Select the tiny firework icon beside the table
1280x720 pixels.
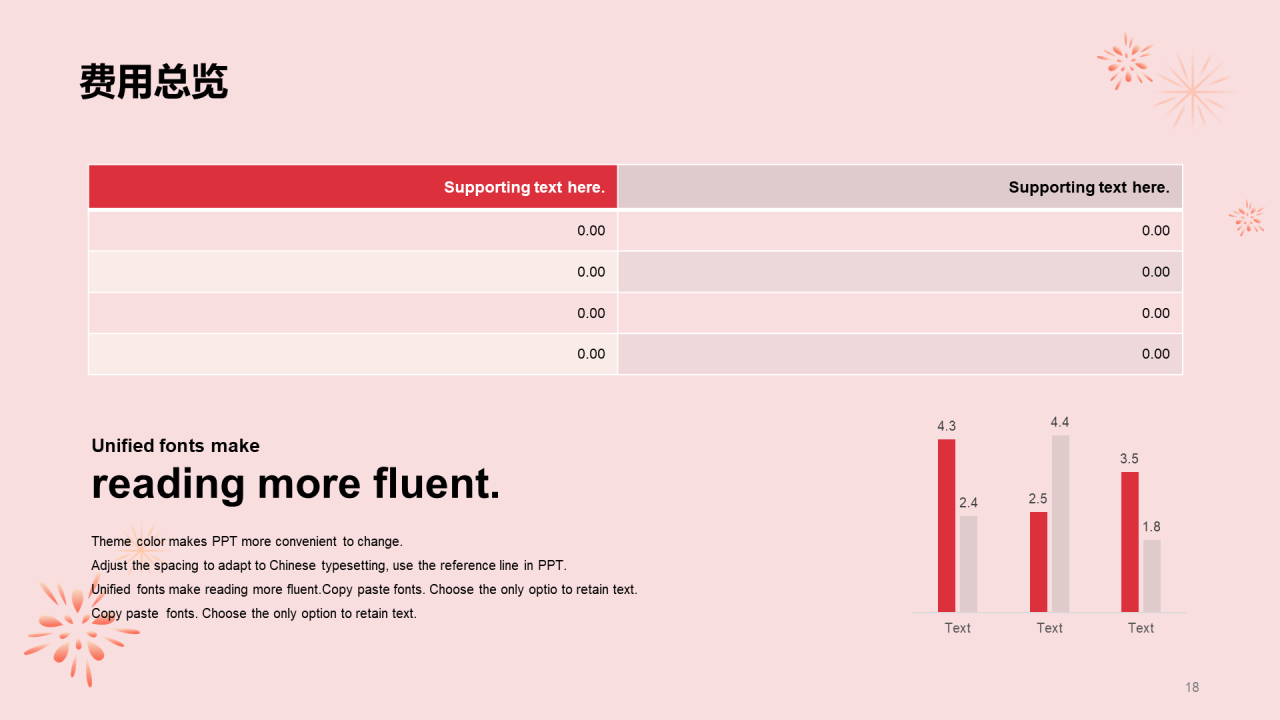point(1247,218)
